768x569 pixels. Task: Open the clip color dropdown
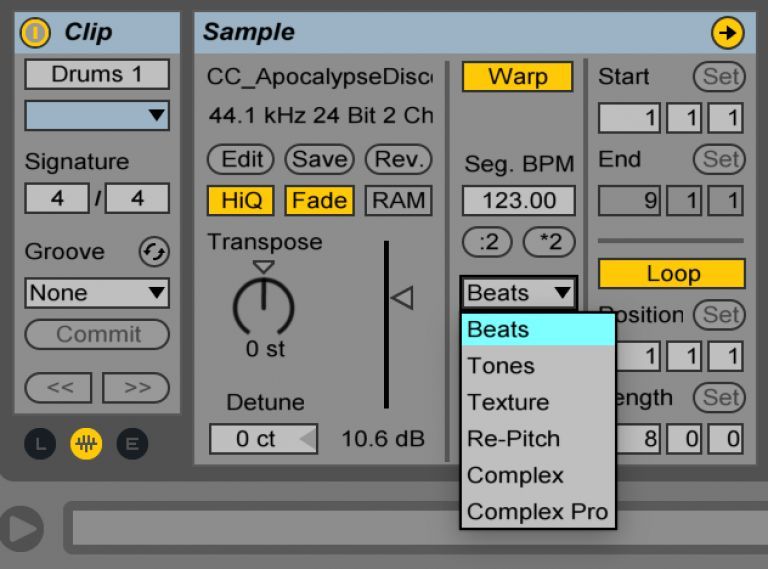97,116
